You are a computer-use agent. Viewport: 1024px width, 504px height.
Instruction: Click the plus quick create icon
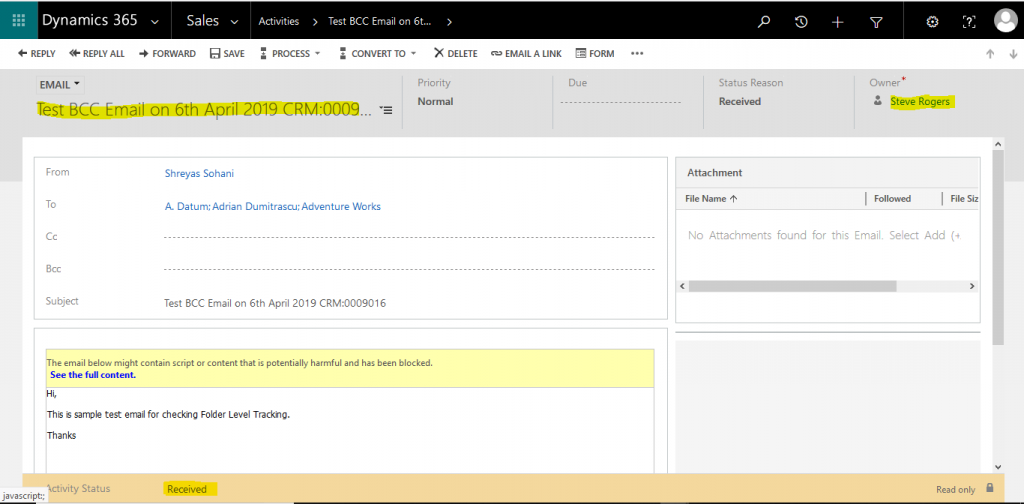(838, 22)
